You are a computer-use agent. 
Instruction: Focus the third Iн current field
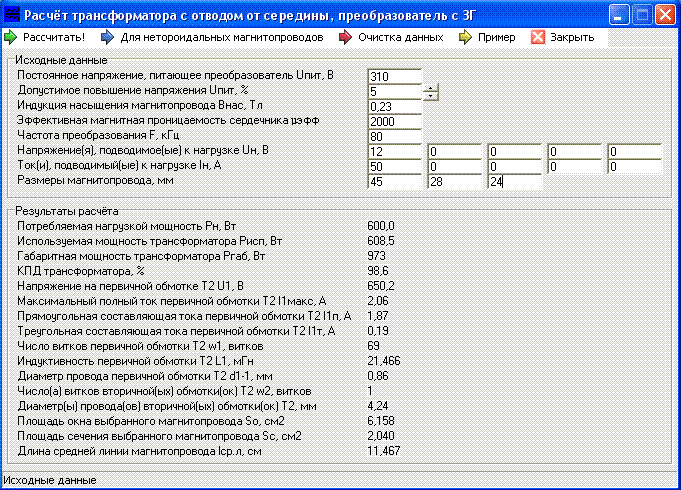(x=514, y=166)
